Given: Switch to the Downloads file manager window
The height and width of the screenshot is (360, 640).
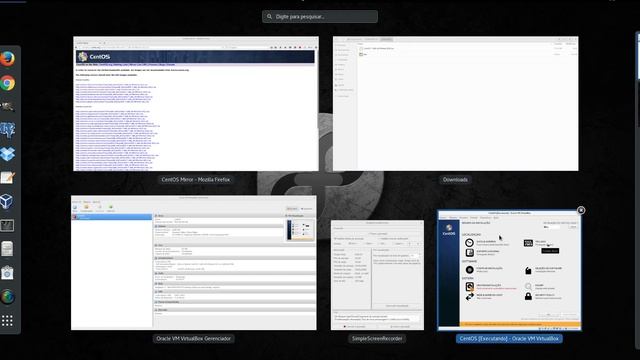Looking at the screenshot, I should click(456, 104).
